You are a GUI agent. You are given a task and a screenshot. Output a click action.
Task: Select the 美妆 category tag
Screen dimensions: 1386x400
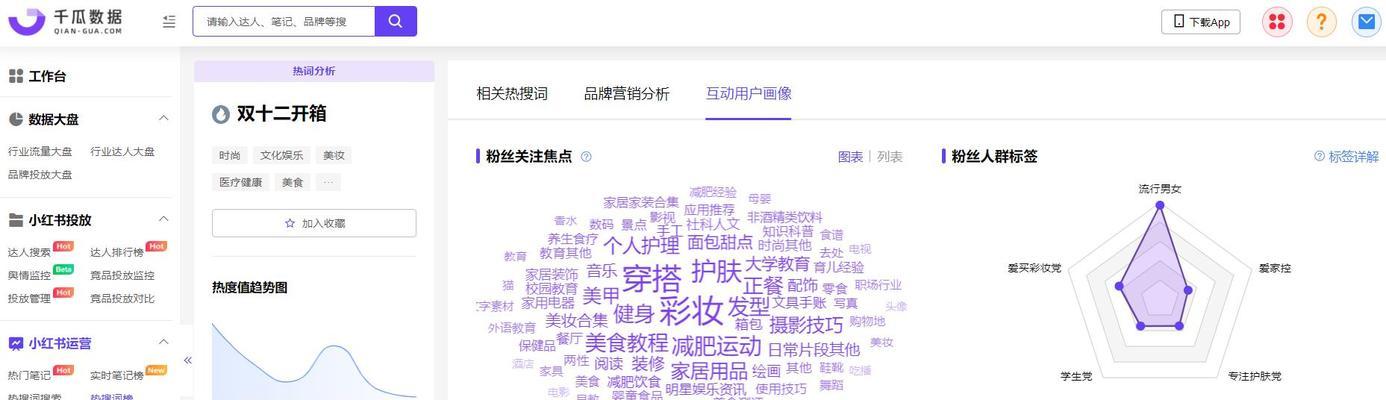click(x=333, y=155)
